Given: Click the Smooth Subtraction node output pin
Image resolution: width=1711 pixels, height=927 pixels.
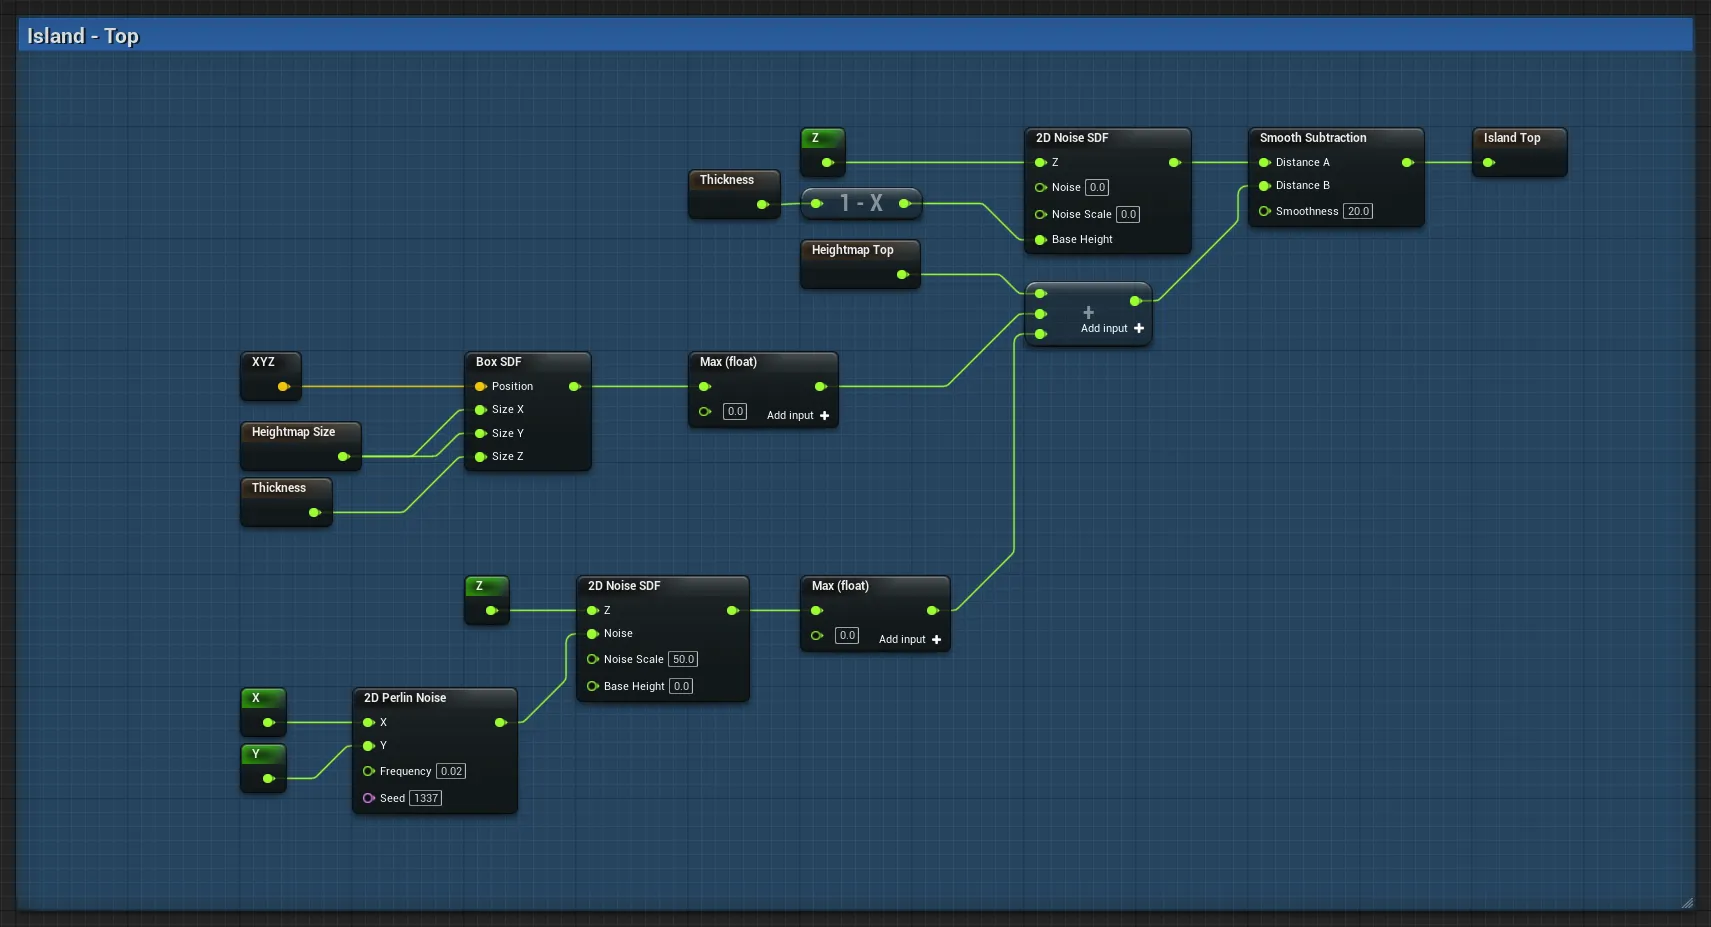Looking at the screenshot, I should 1407,162.
